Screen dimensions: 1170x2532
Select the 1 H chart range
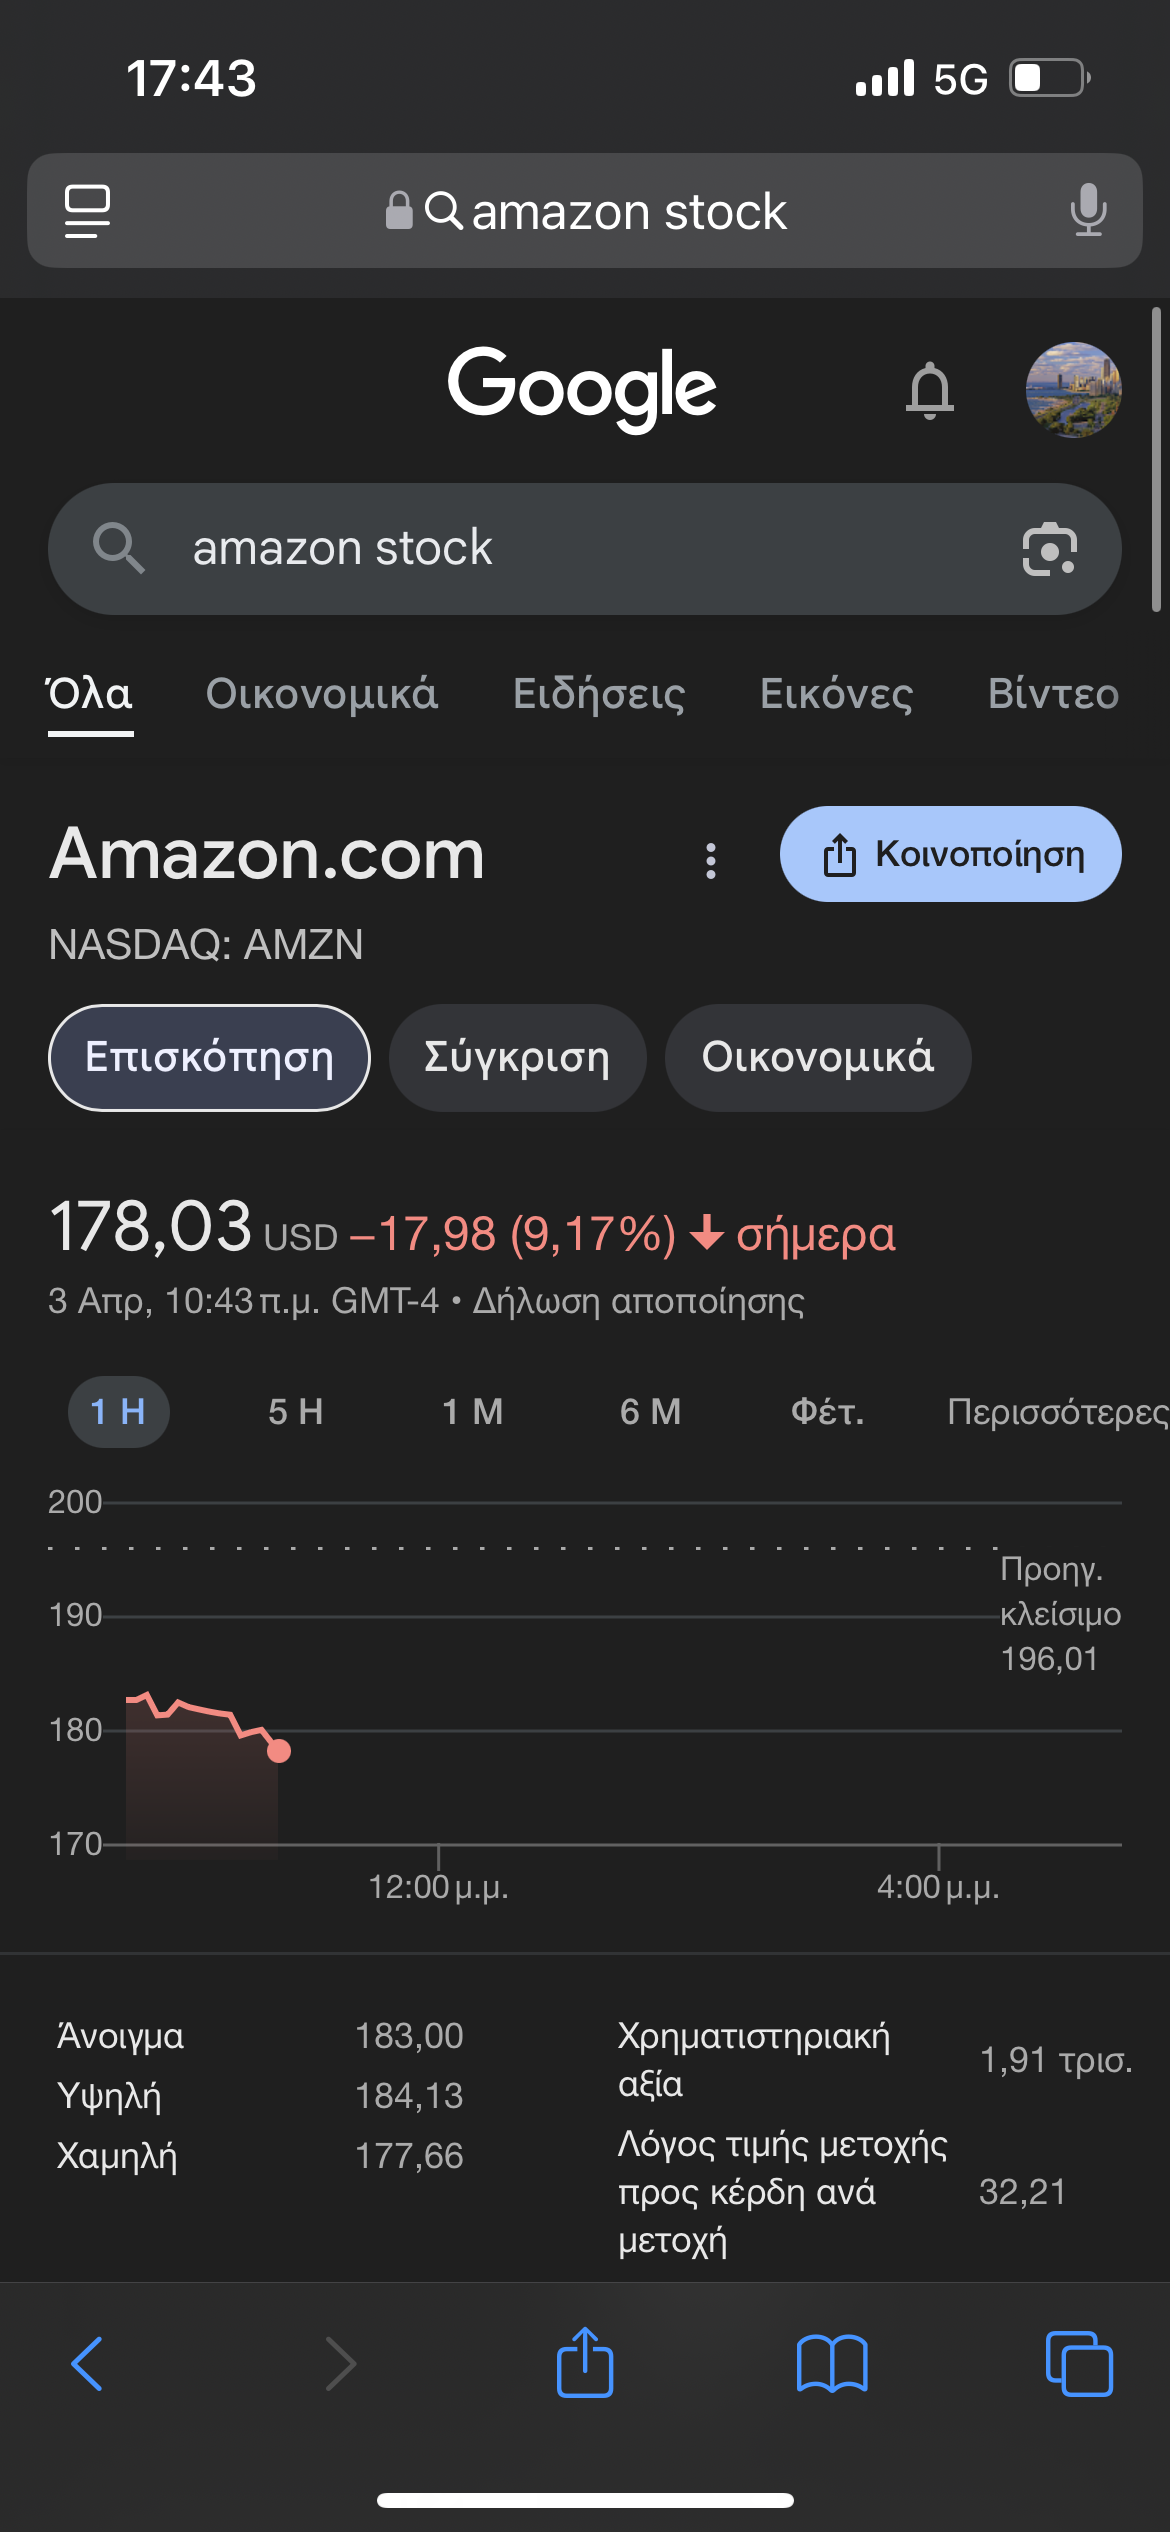click(118, 1412)
